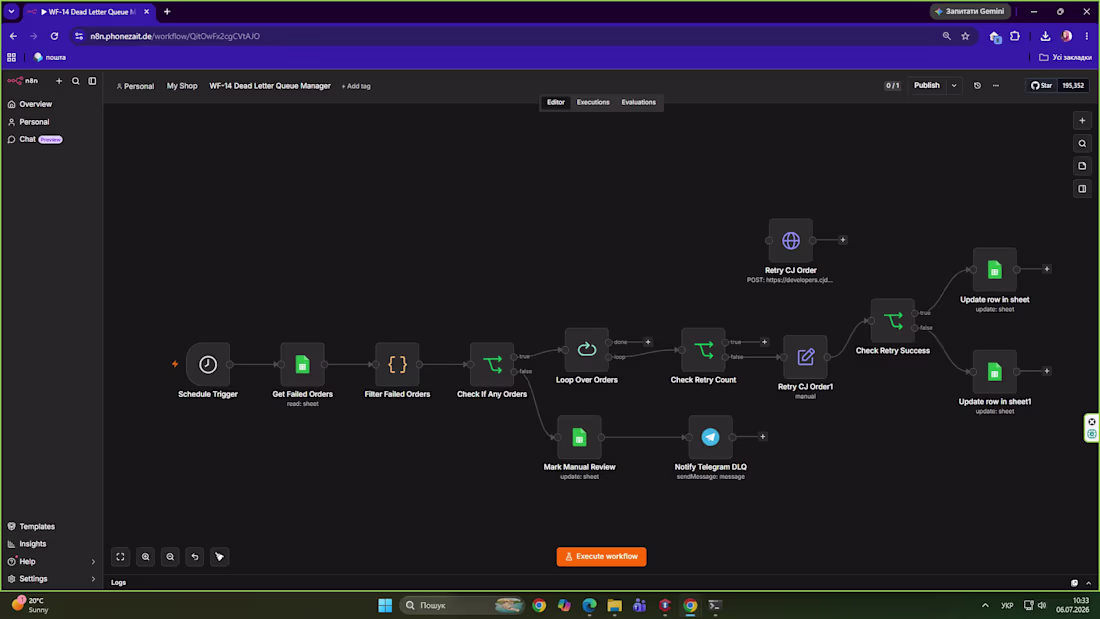Click the sidebar create plus icon
Screen dimensions: 1100x619
tap(59, 81)
